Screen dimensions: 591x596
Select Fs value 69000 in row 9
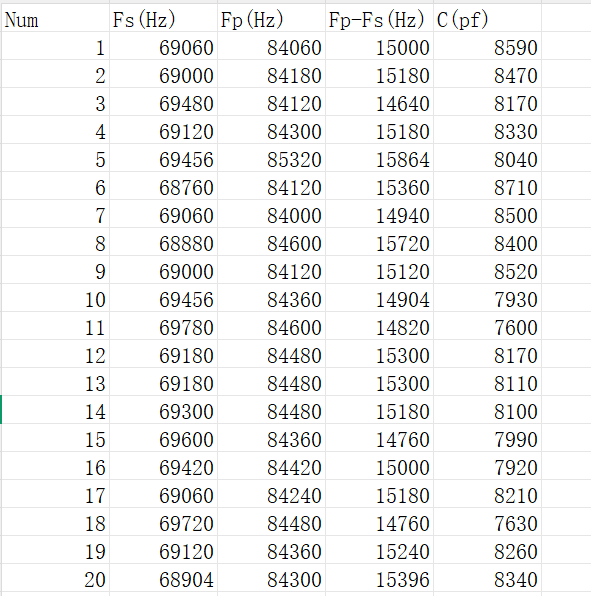[163, 270]
